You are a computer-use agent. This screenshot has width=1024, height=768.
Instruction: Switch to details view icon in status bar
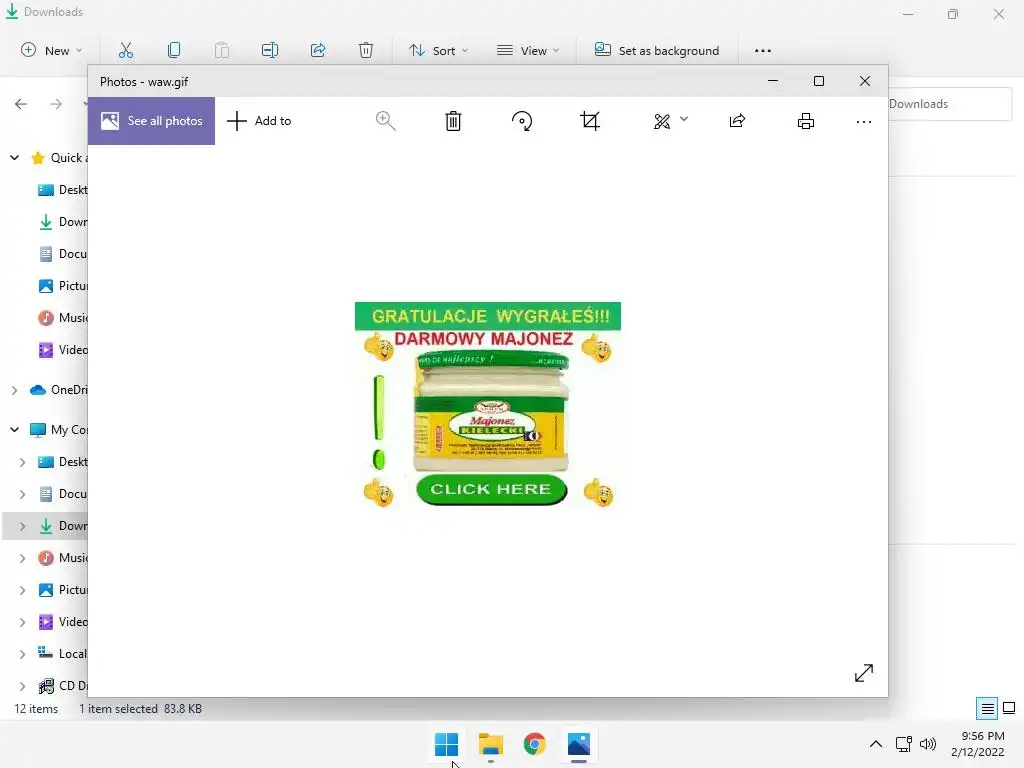(987, 708)
